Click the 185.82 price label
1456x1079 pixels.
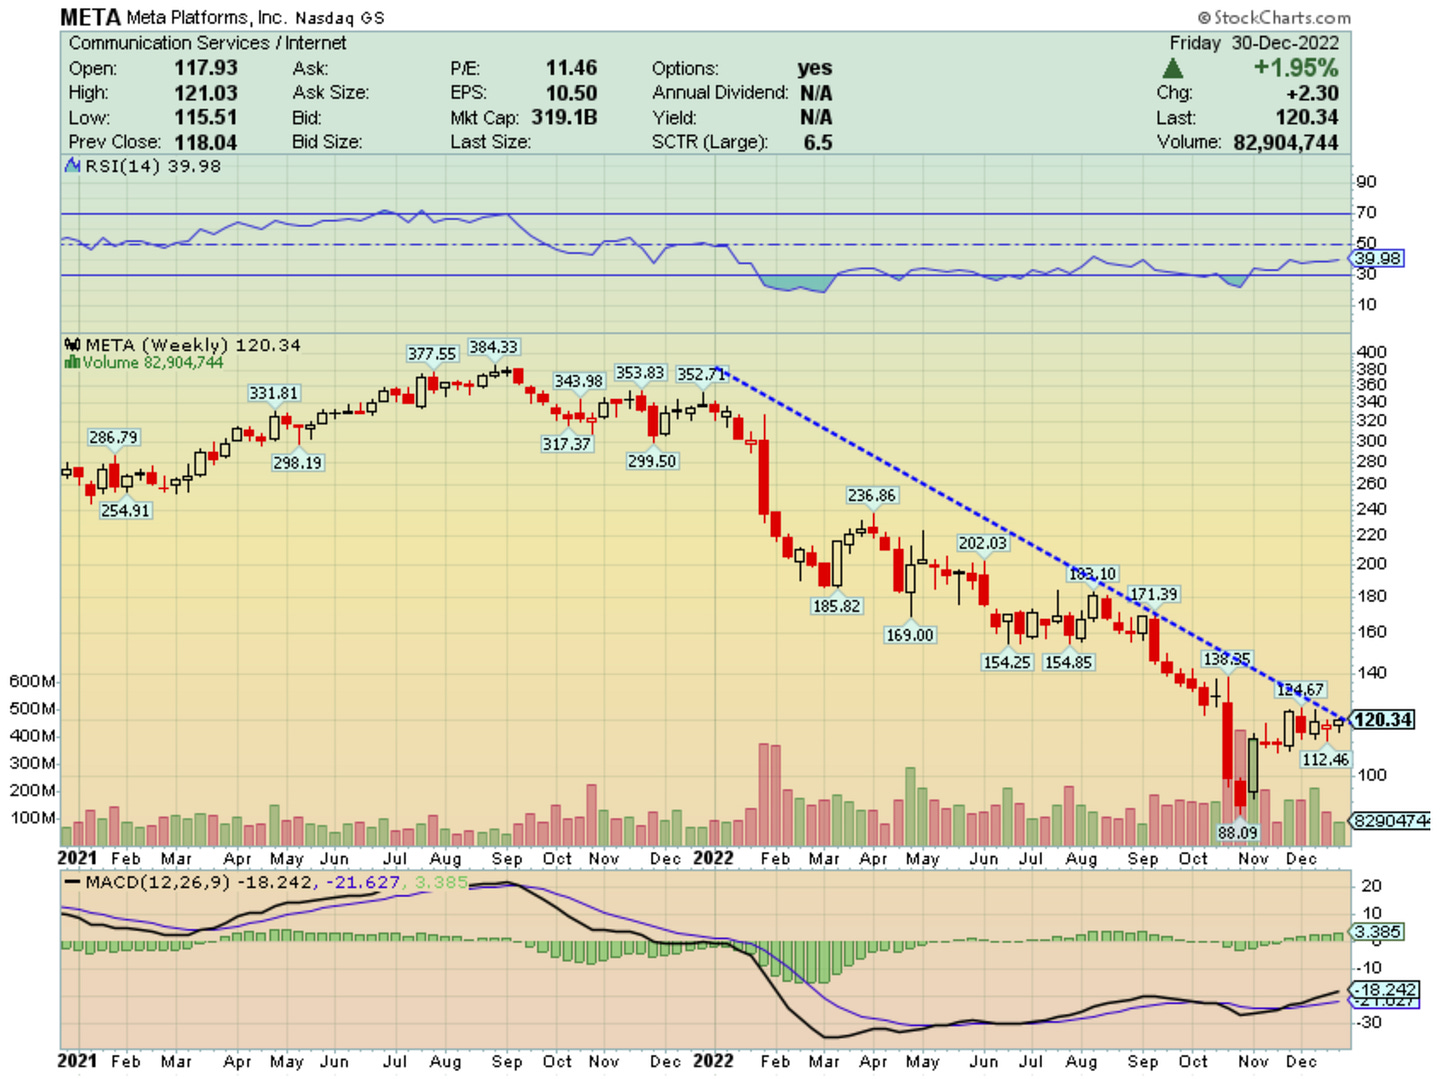coord(837,606)
